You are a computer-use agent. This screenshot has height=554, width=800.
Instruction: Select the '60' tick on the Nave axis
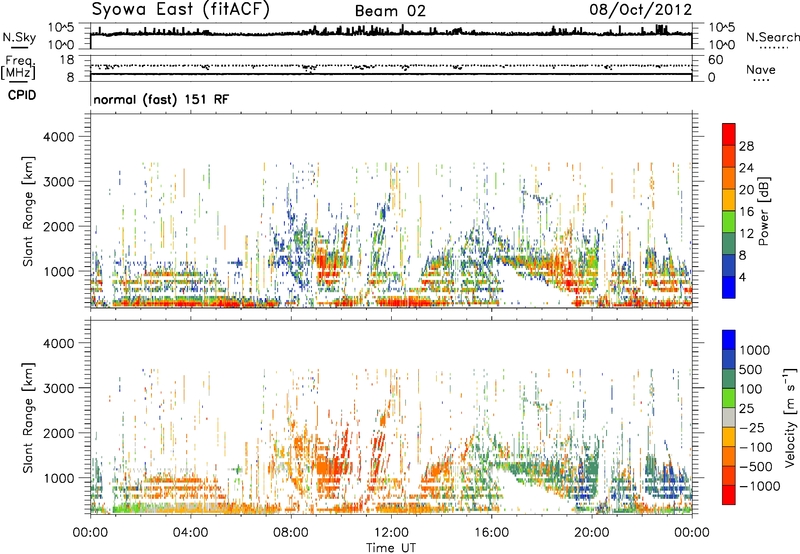pyautogui.click(x=715, y=60)
